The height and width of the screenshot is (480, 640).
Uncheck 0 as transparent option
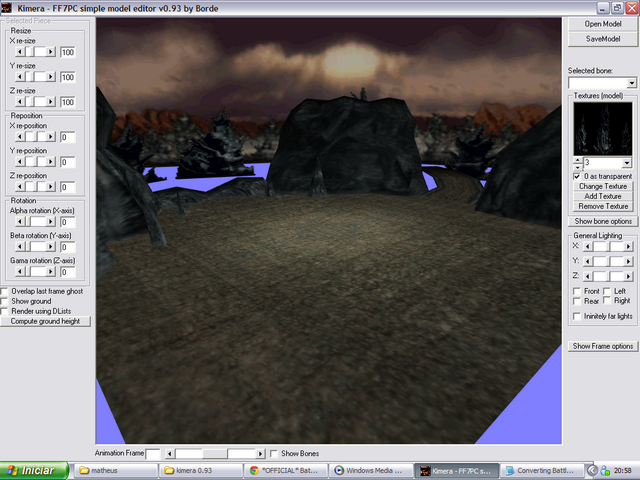(577, 176)
